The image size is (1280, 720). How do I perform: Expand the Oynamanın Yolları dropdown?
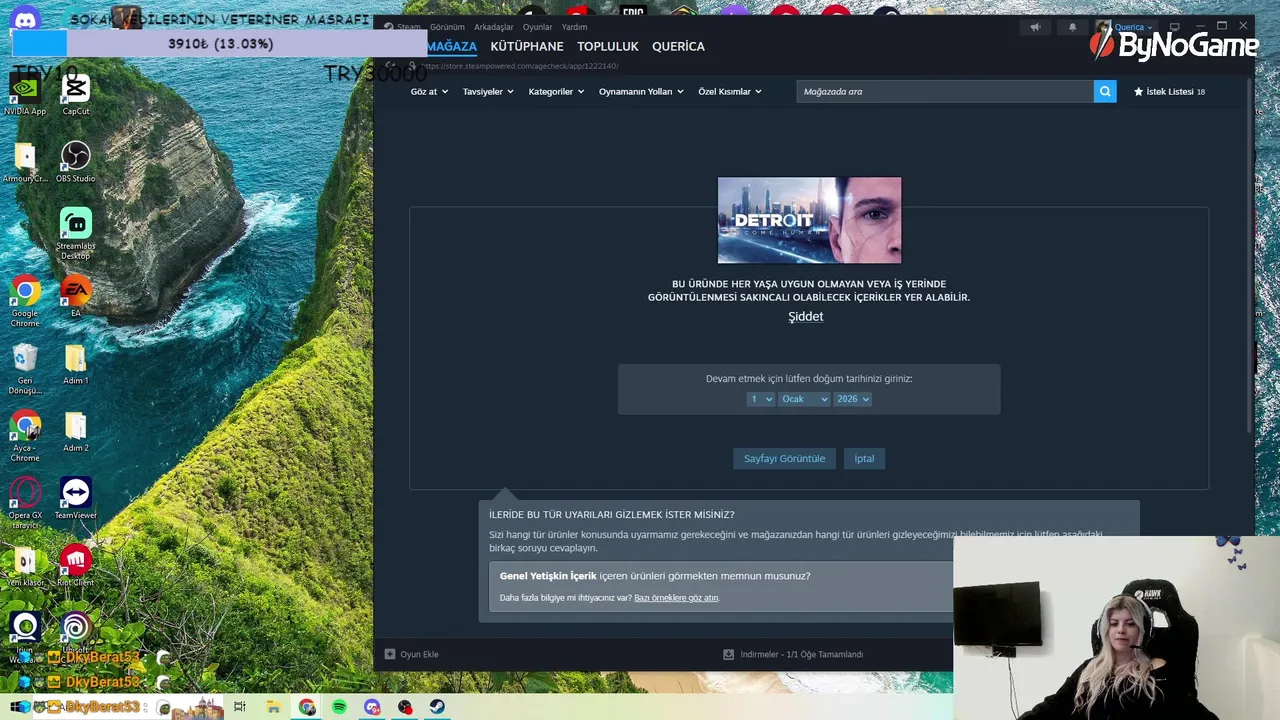(641, 91)
